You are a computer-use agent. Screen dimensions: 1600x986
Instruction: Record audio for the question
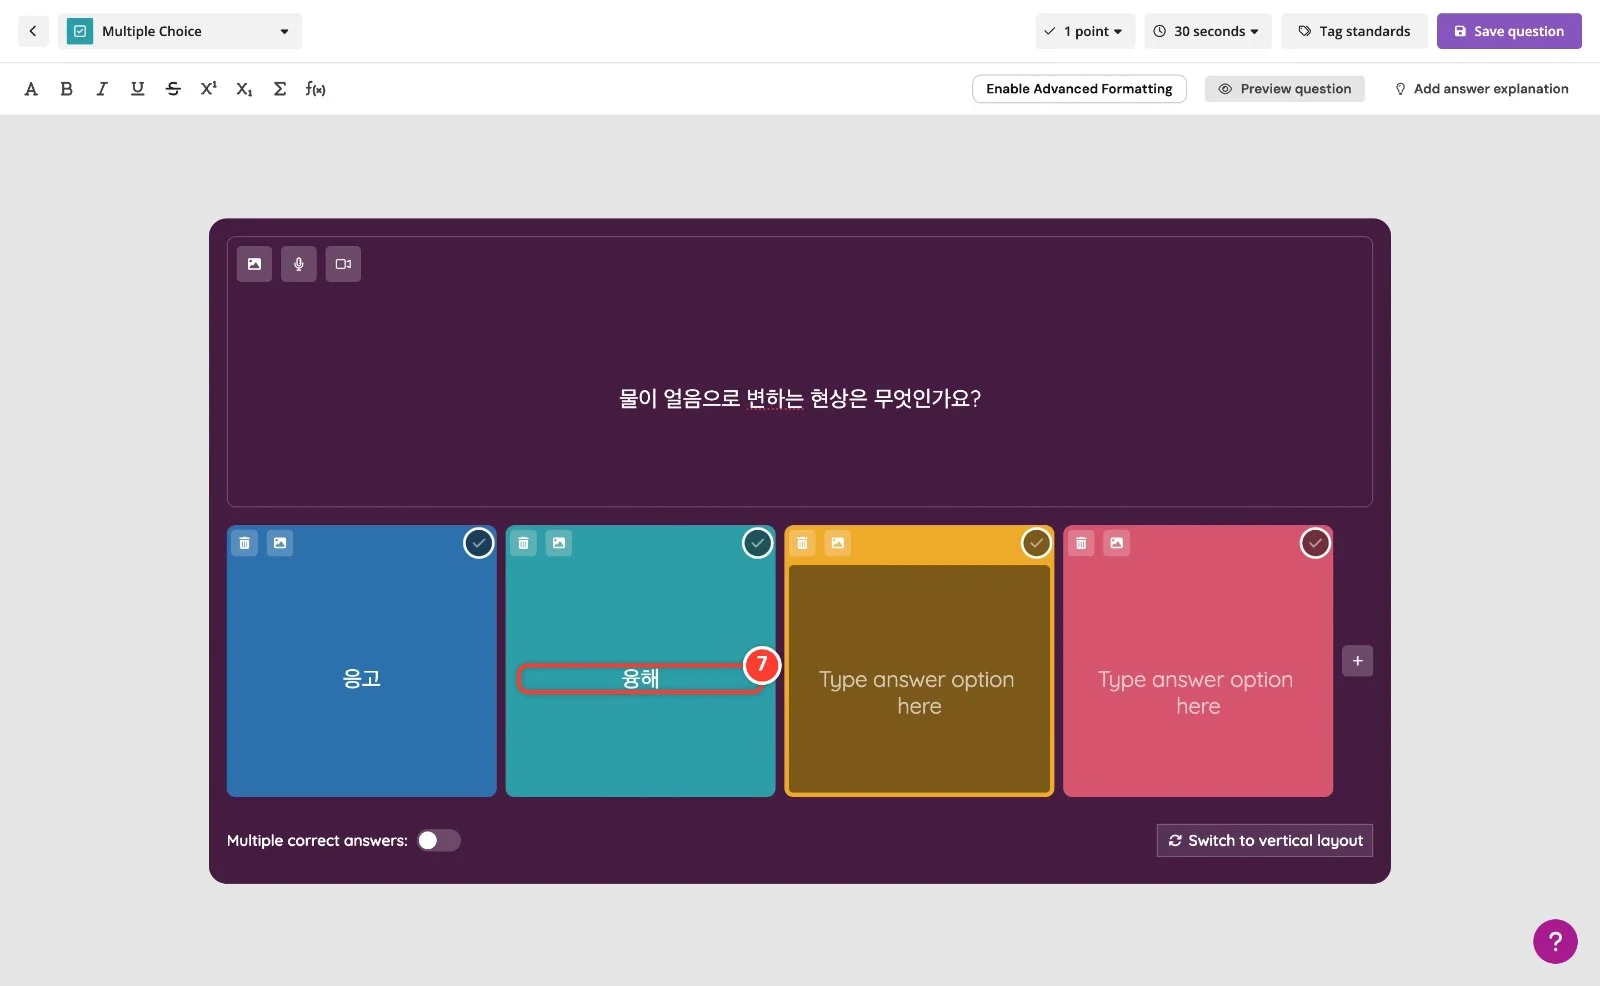tap(298, 264)
